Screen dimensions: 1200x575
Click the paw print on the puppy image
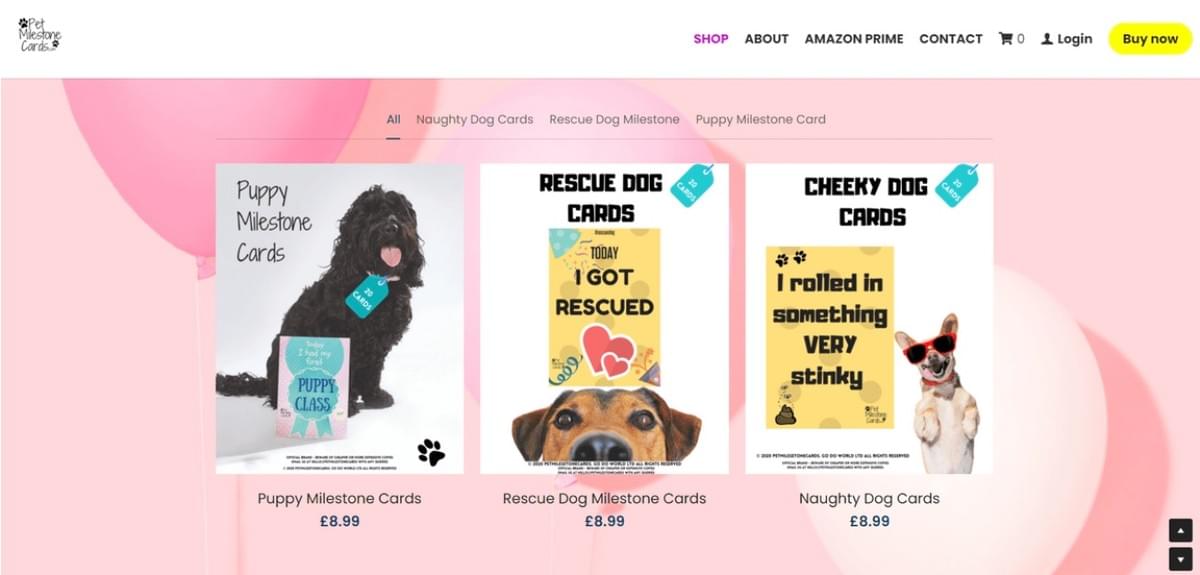[x=431, y=452]
